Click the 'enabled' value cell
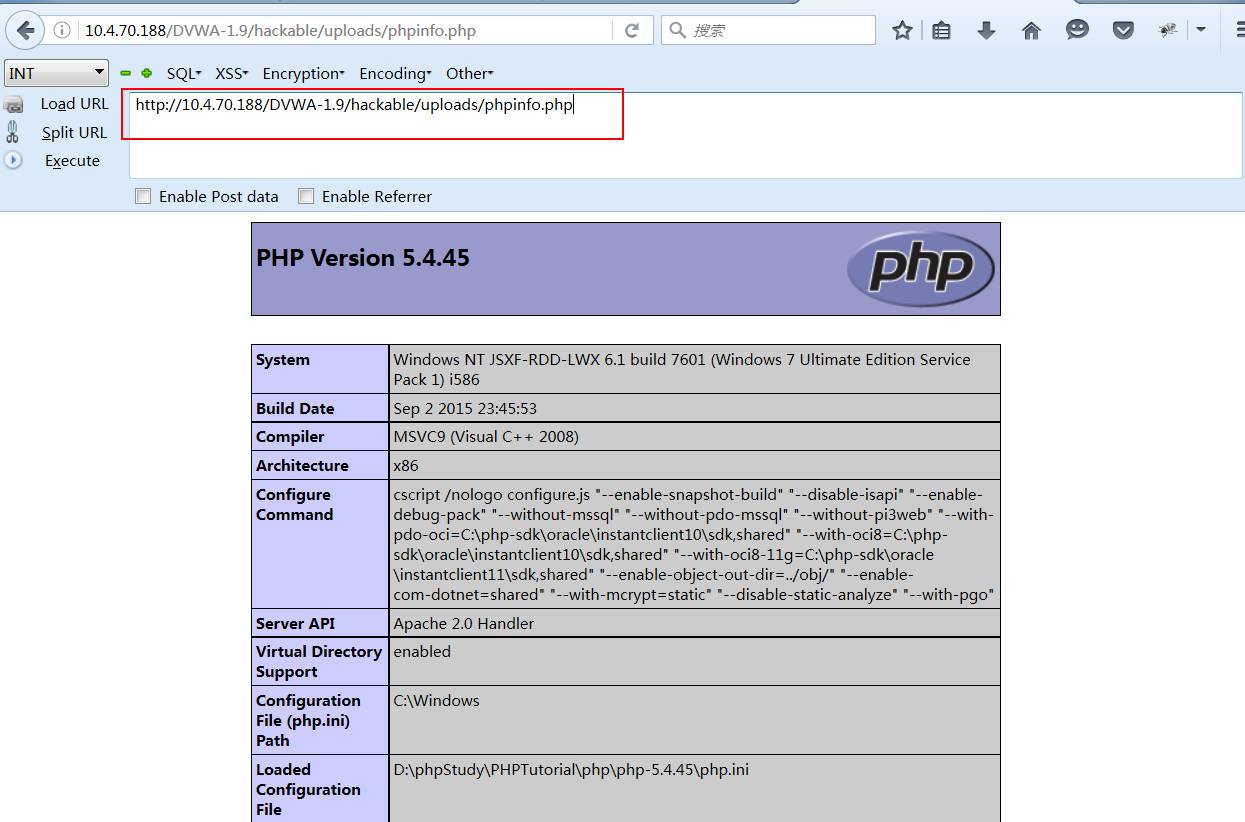This screenshot has height=822, width=1245. pos(422,652)
